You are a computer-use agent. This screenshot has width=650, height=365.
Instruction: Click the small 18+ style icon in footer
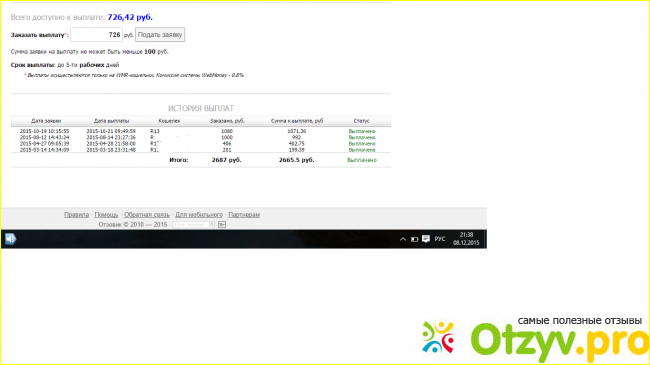tap(222, 224)
